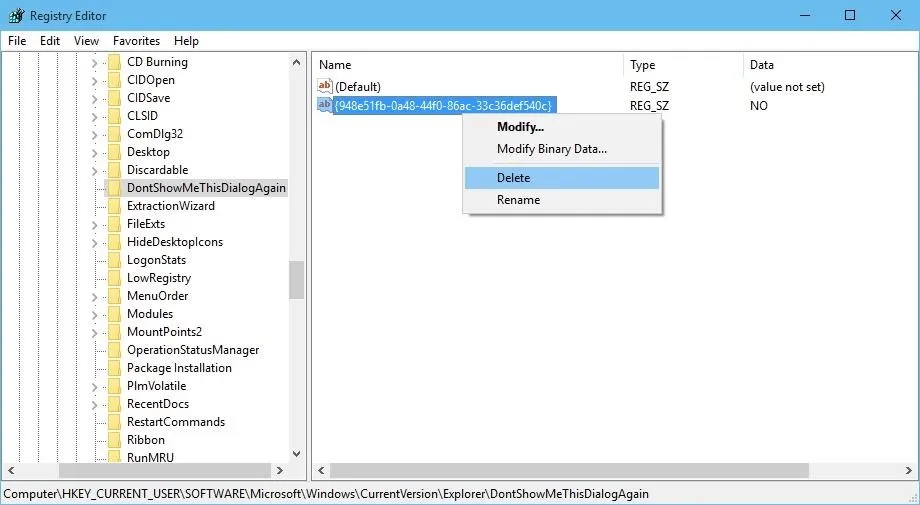Click the MountPoints2 folder icon
Viewport: 920px width, 505px height.
[114, 332]
